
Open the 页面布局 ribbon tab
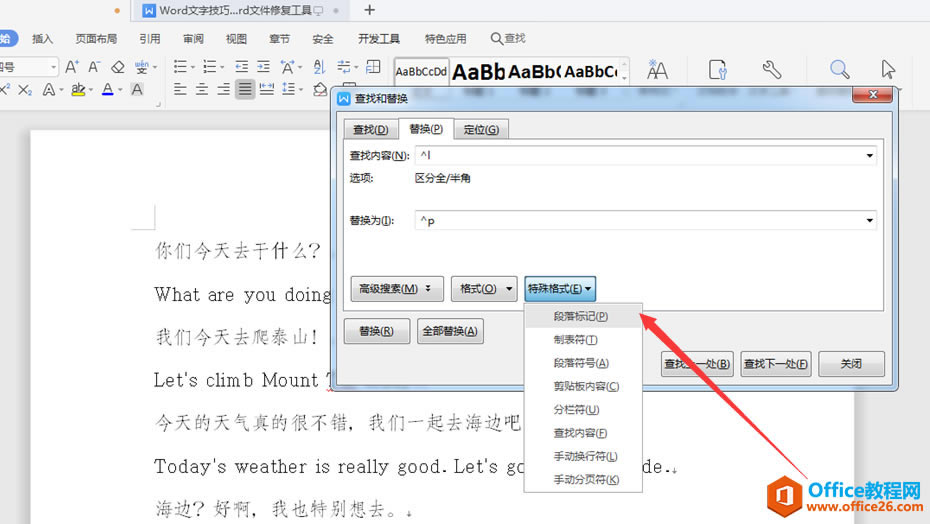coord(96,39)
